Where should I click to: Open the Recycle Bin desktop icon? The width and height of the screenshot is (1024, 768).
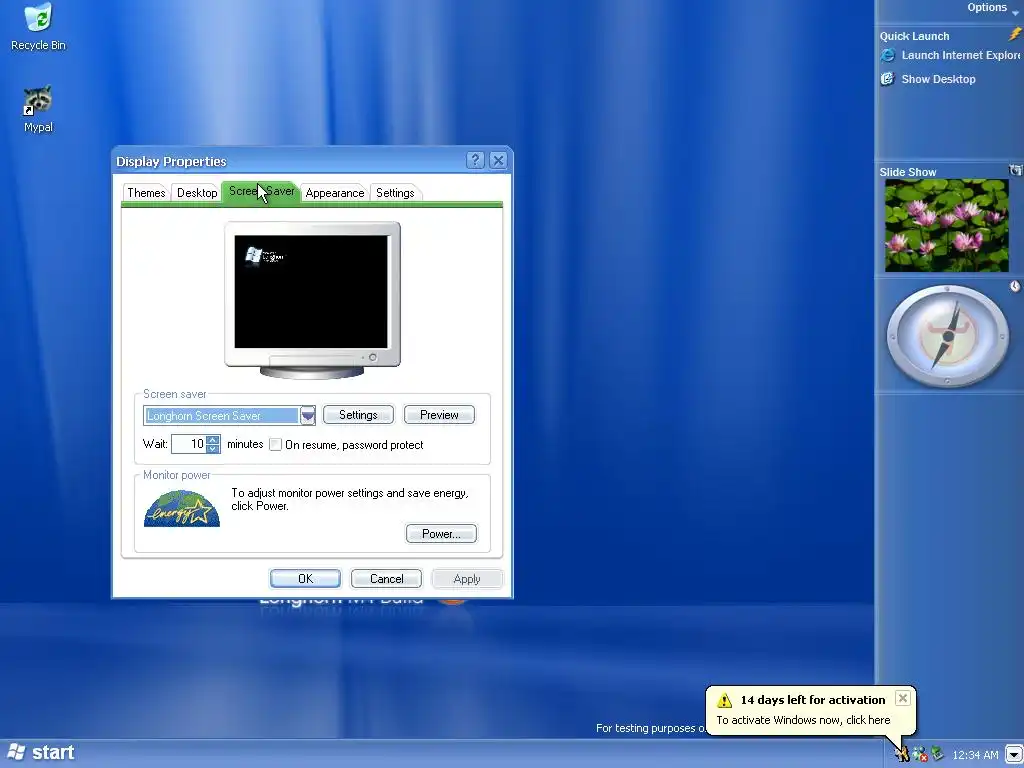(38, 18)
